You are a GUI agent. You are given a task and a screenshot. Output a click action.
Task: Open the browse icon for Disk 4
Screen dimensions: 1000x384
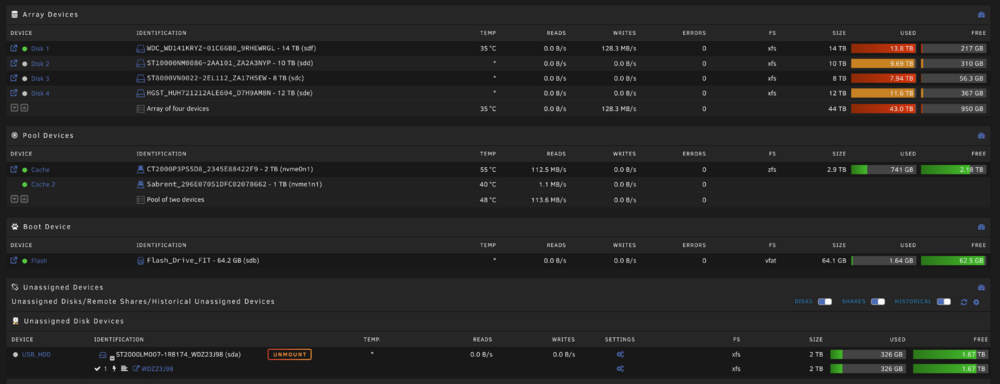click(14, 93)
